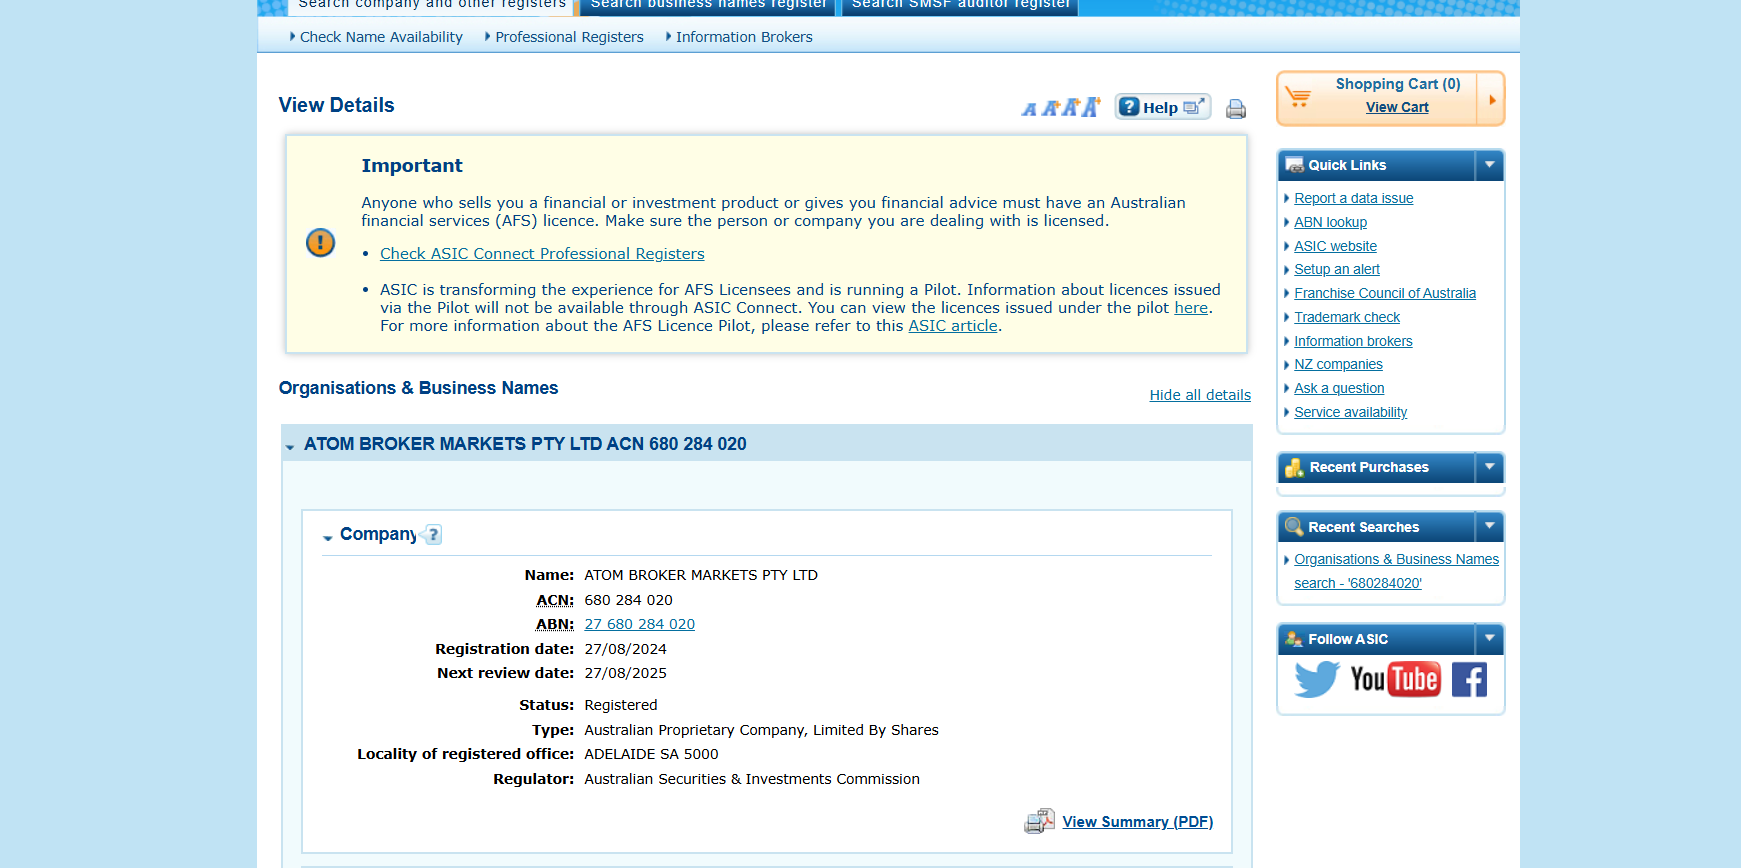Open Information Brokers menu
Image resolution: width=1741 pixels, height=868 pixels.
[x=744, y=37]
